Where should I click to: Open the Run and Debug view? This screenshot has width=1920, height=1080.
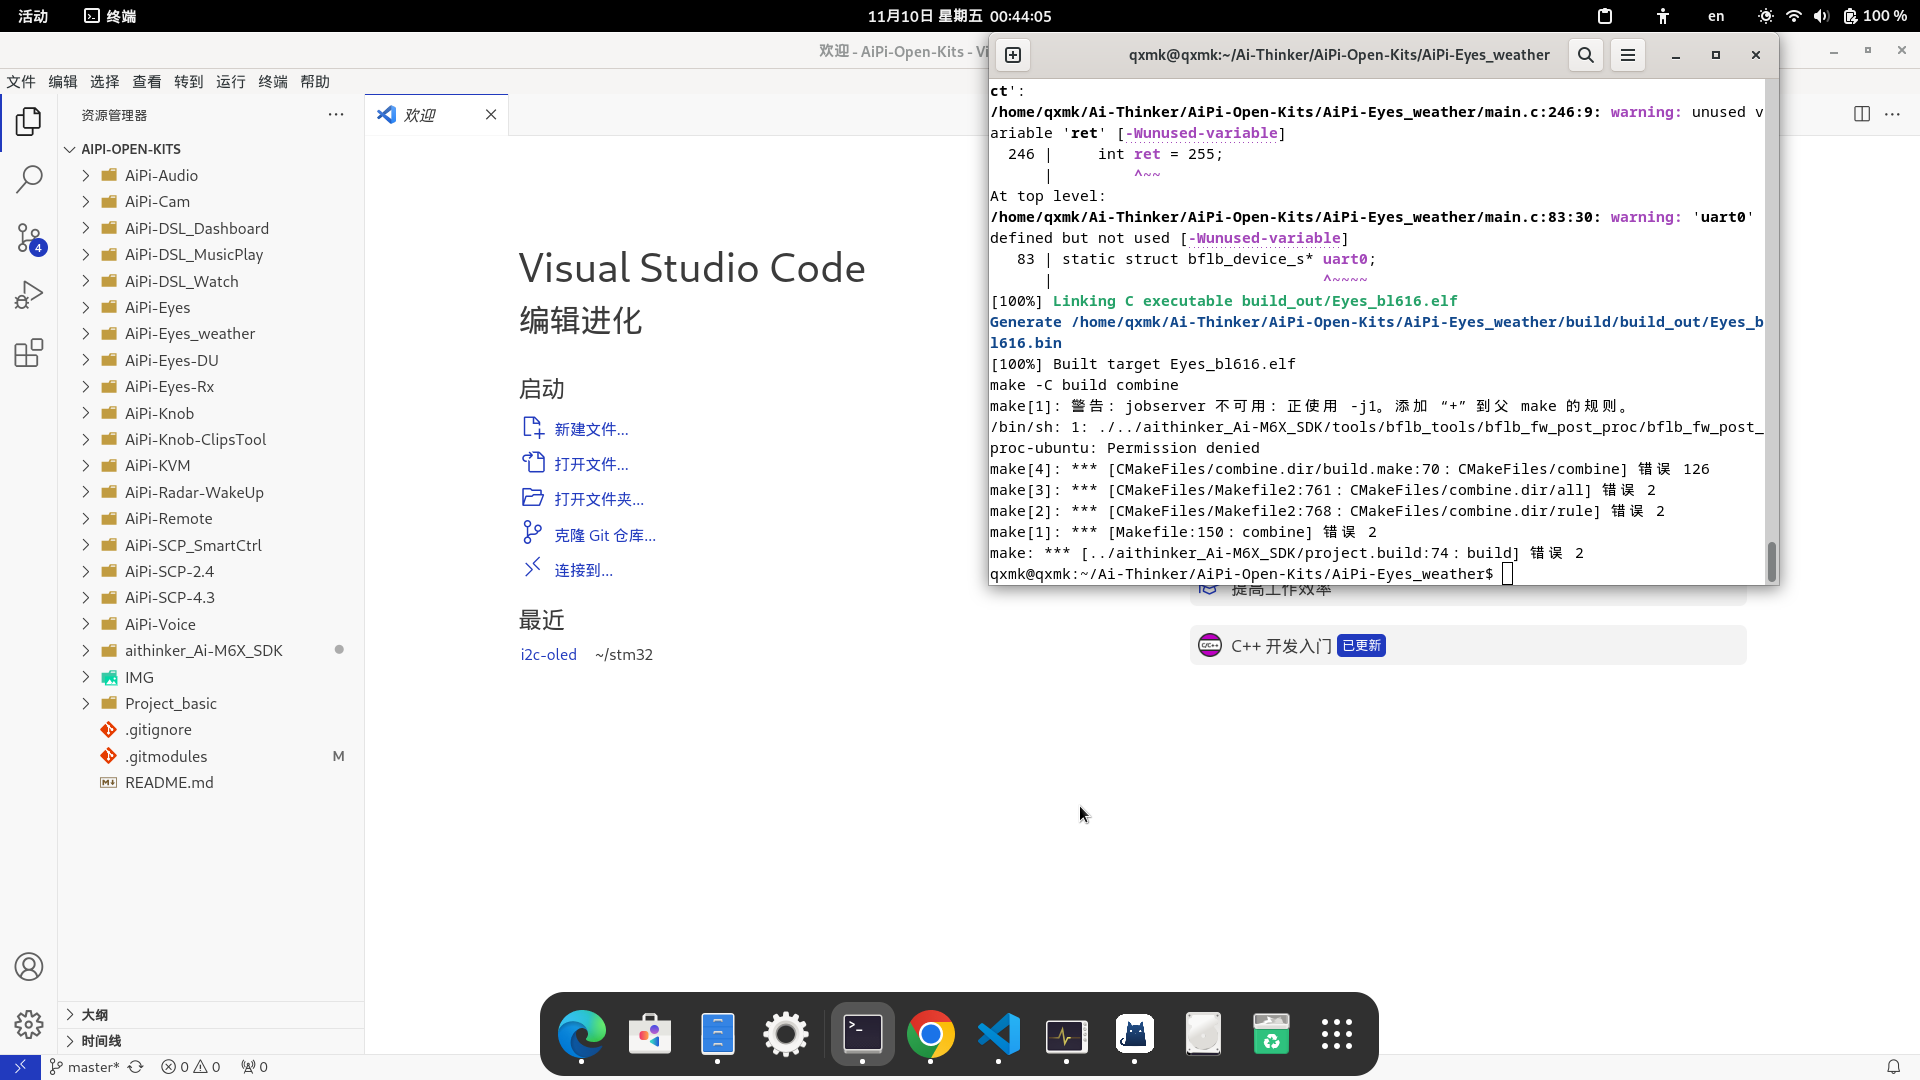(x=29, y=295)
